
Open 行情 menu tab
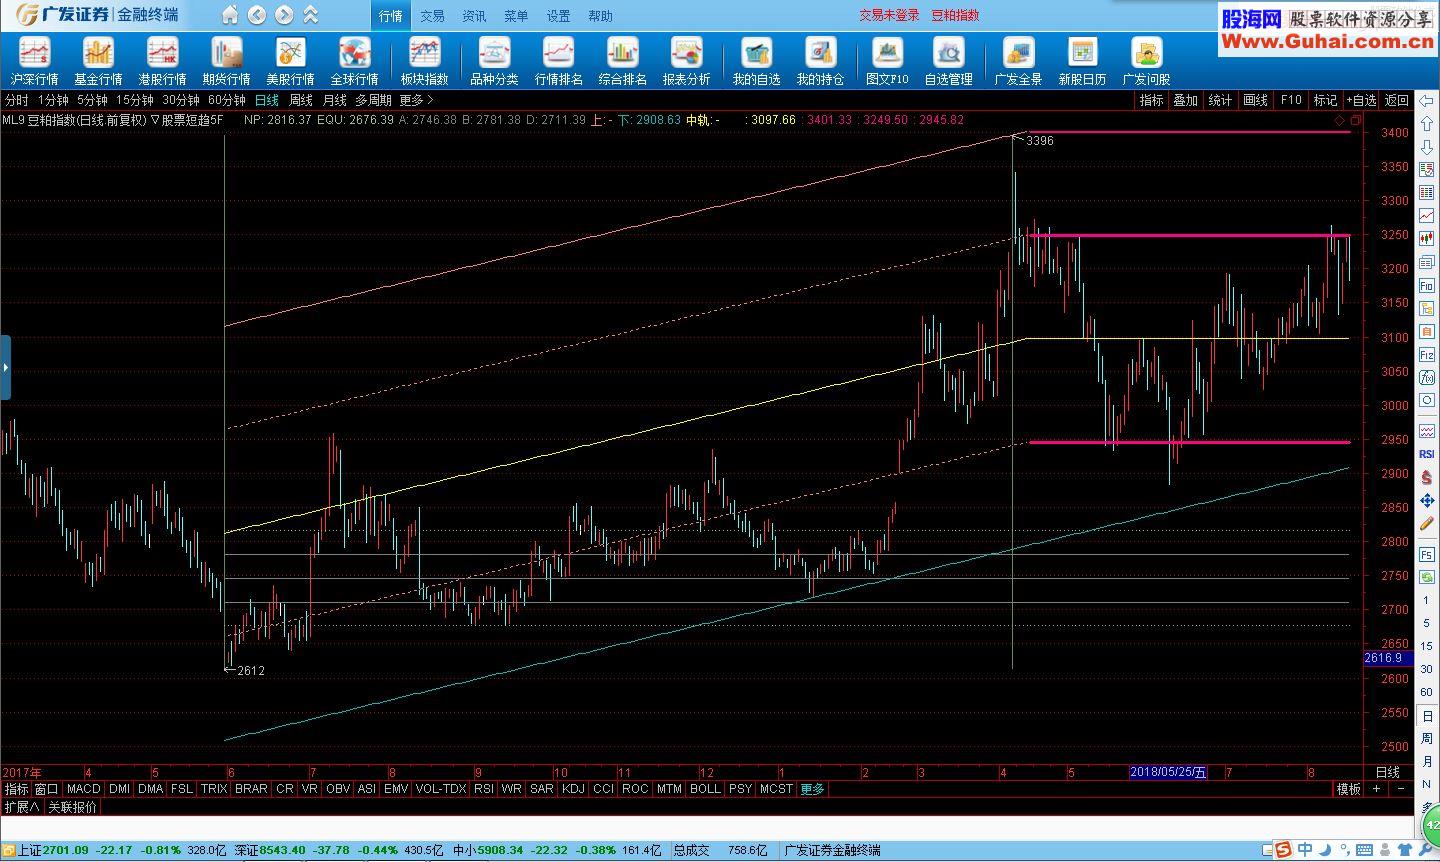[x=390, y=16]
